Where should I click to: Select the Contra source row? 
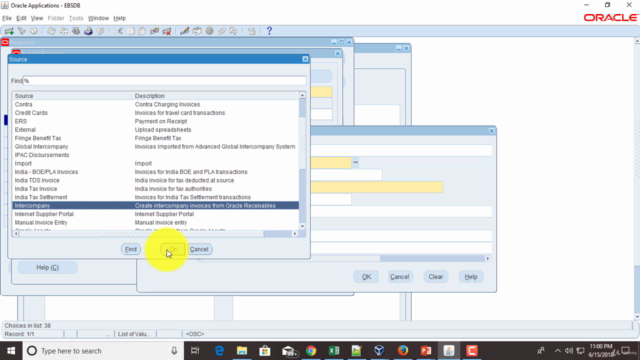tap(156, 104)
